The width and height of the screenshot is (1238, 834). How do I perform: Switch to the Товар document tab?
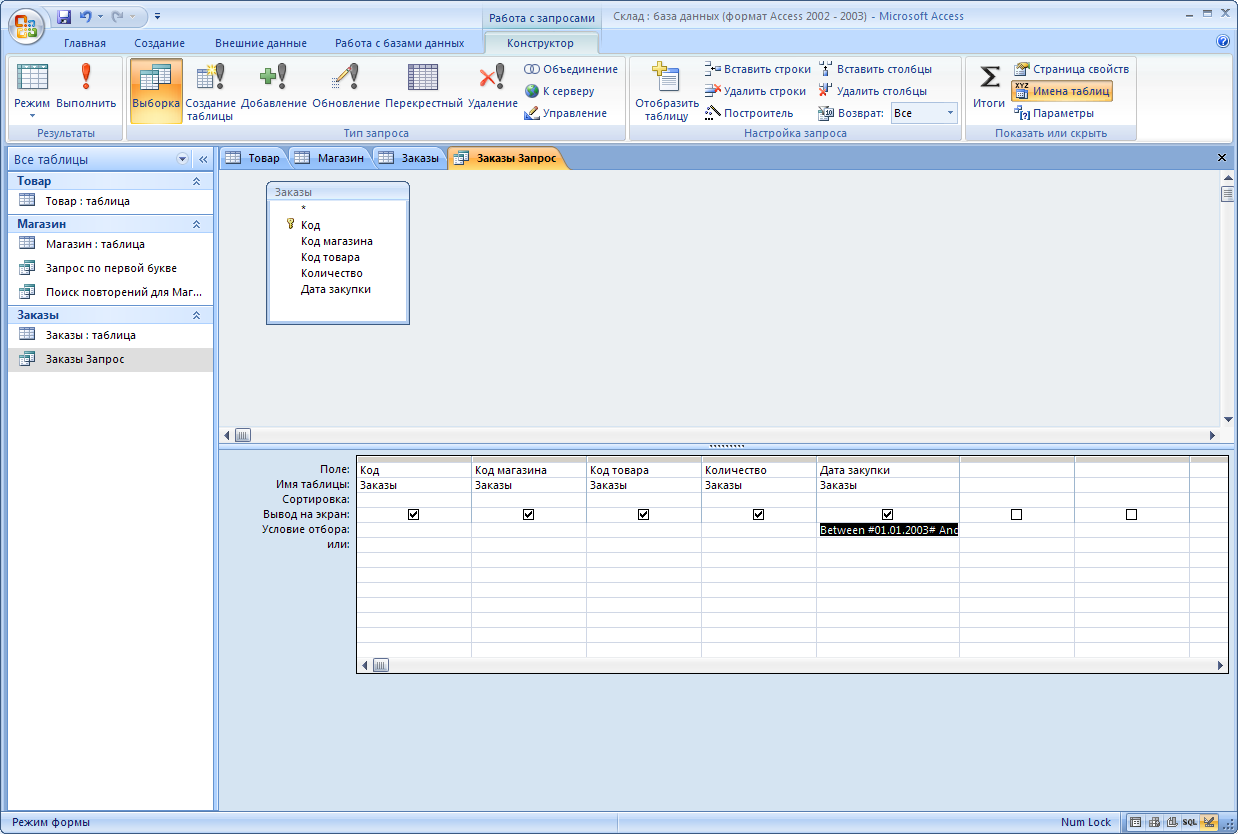(x=253, y=158)
